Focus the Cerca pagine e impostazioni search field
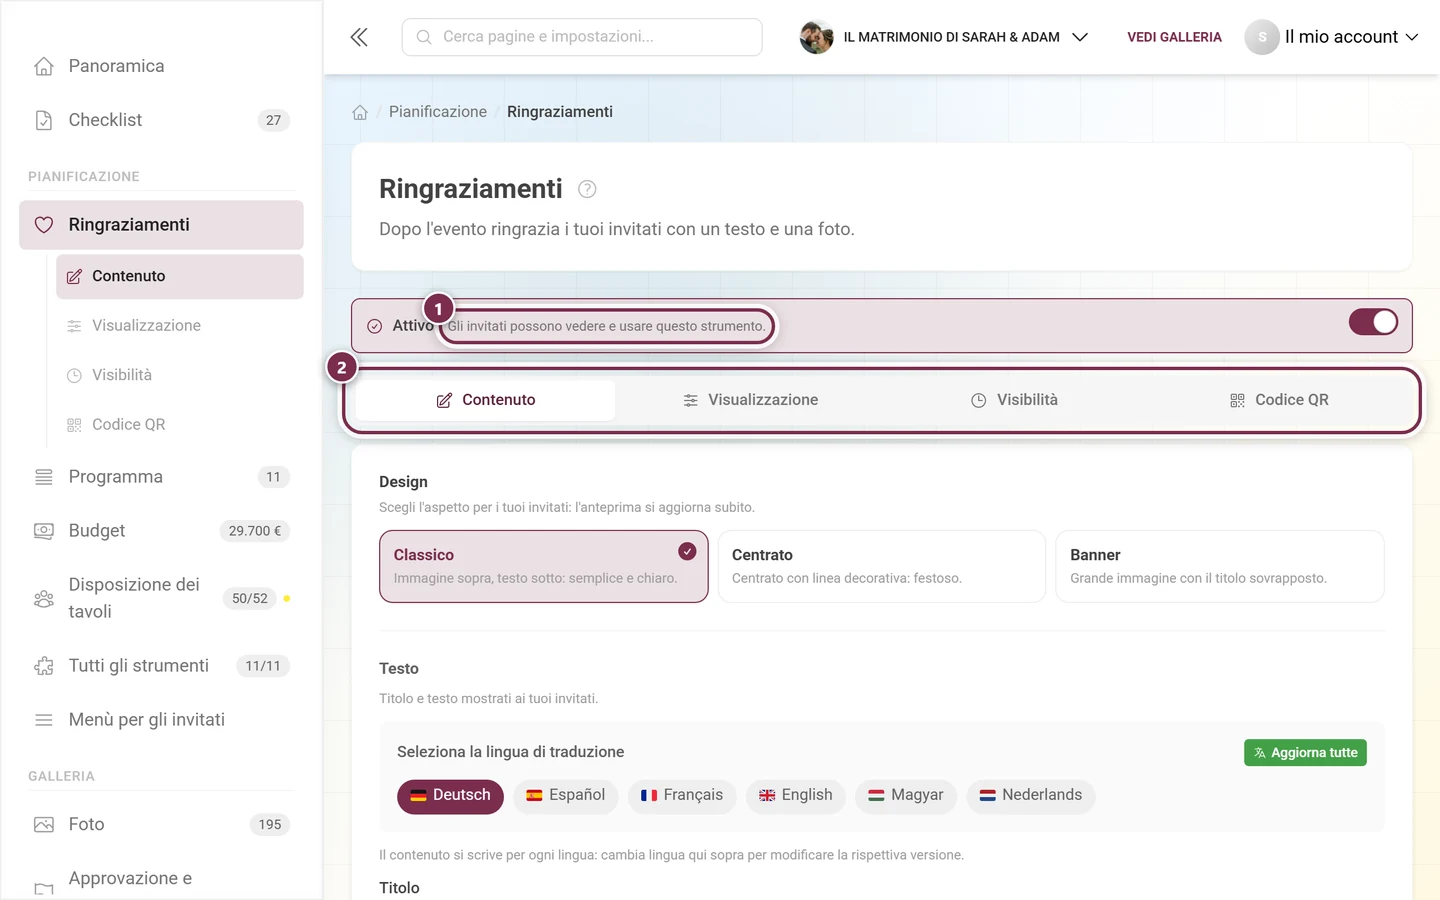The height and width of the screenshot is (900, 1440). (x=582, y=37)
